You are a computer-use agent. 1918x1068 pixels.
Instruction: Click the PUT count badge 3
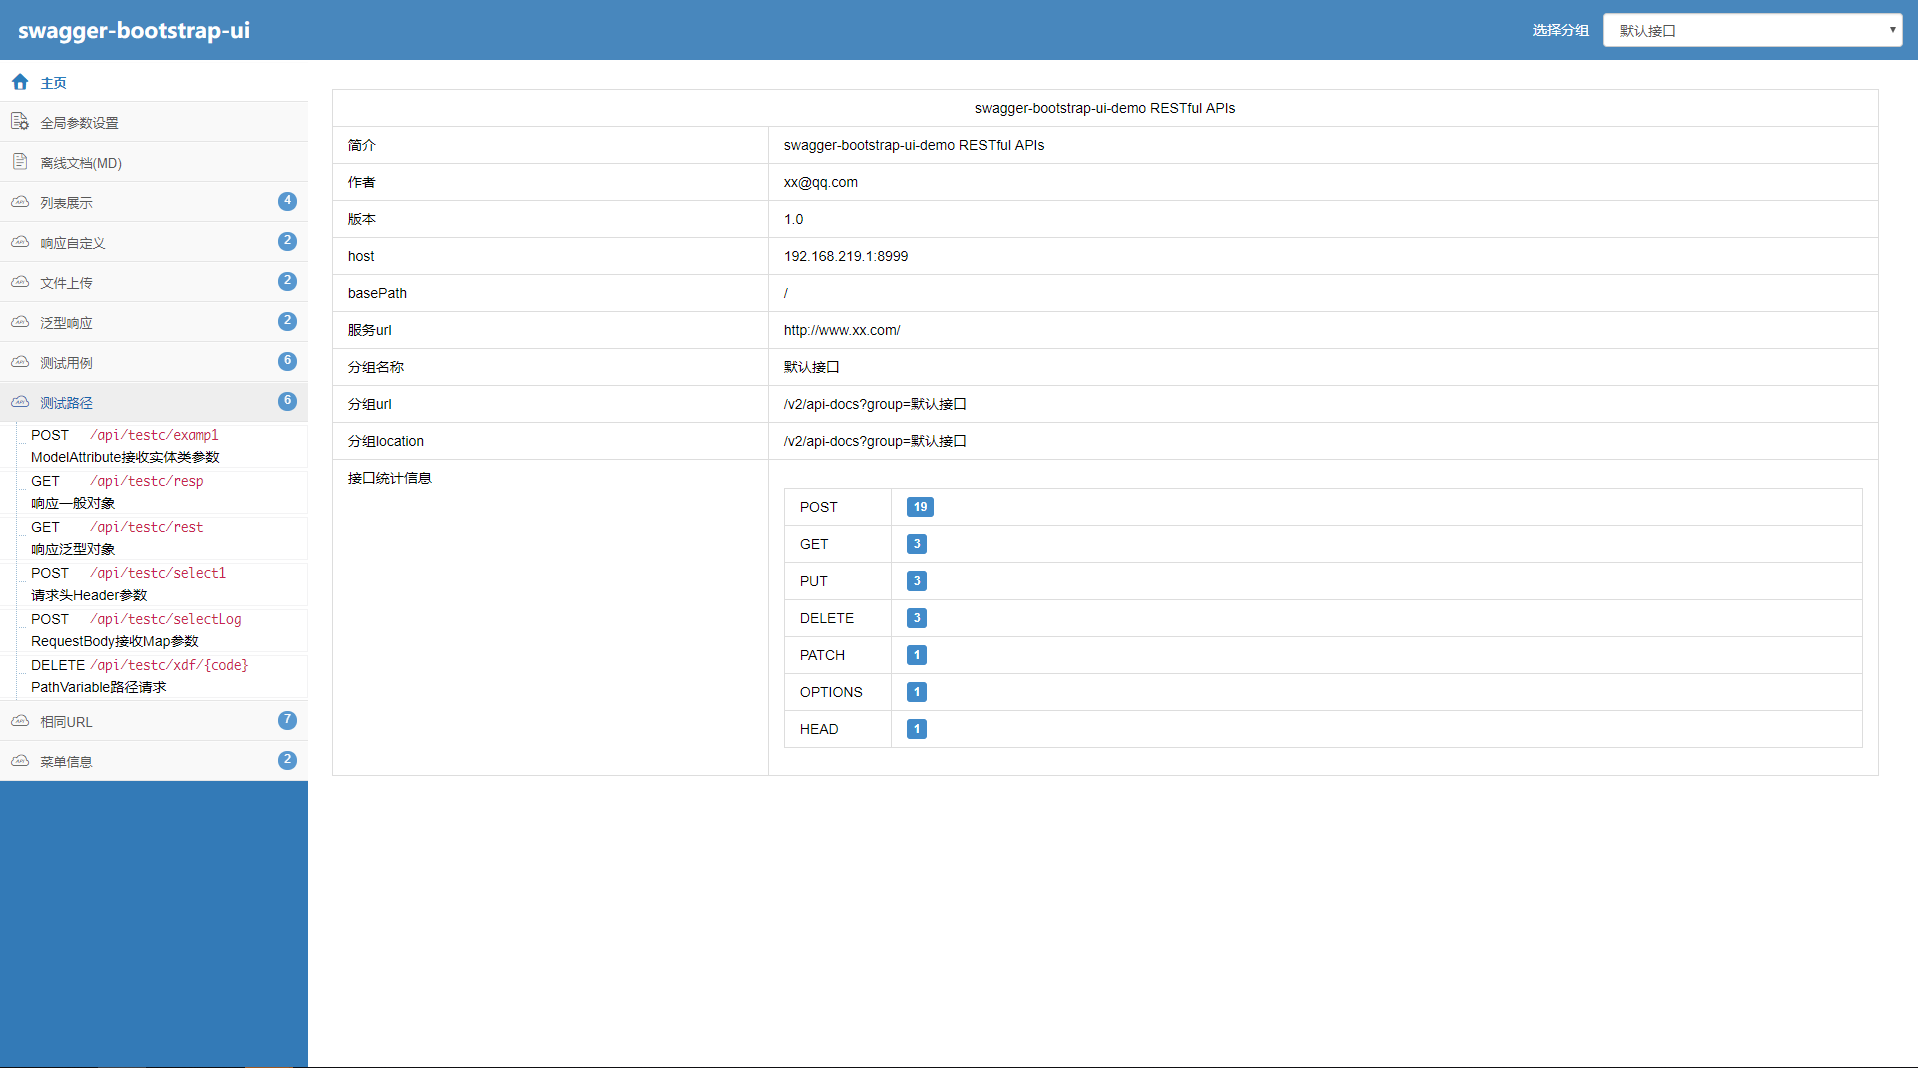point(917,581)
